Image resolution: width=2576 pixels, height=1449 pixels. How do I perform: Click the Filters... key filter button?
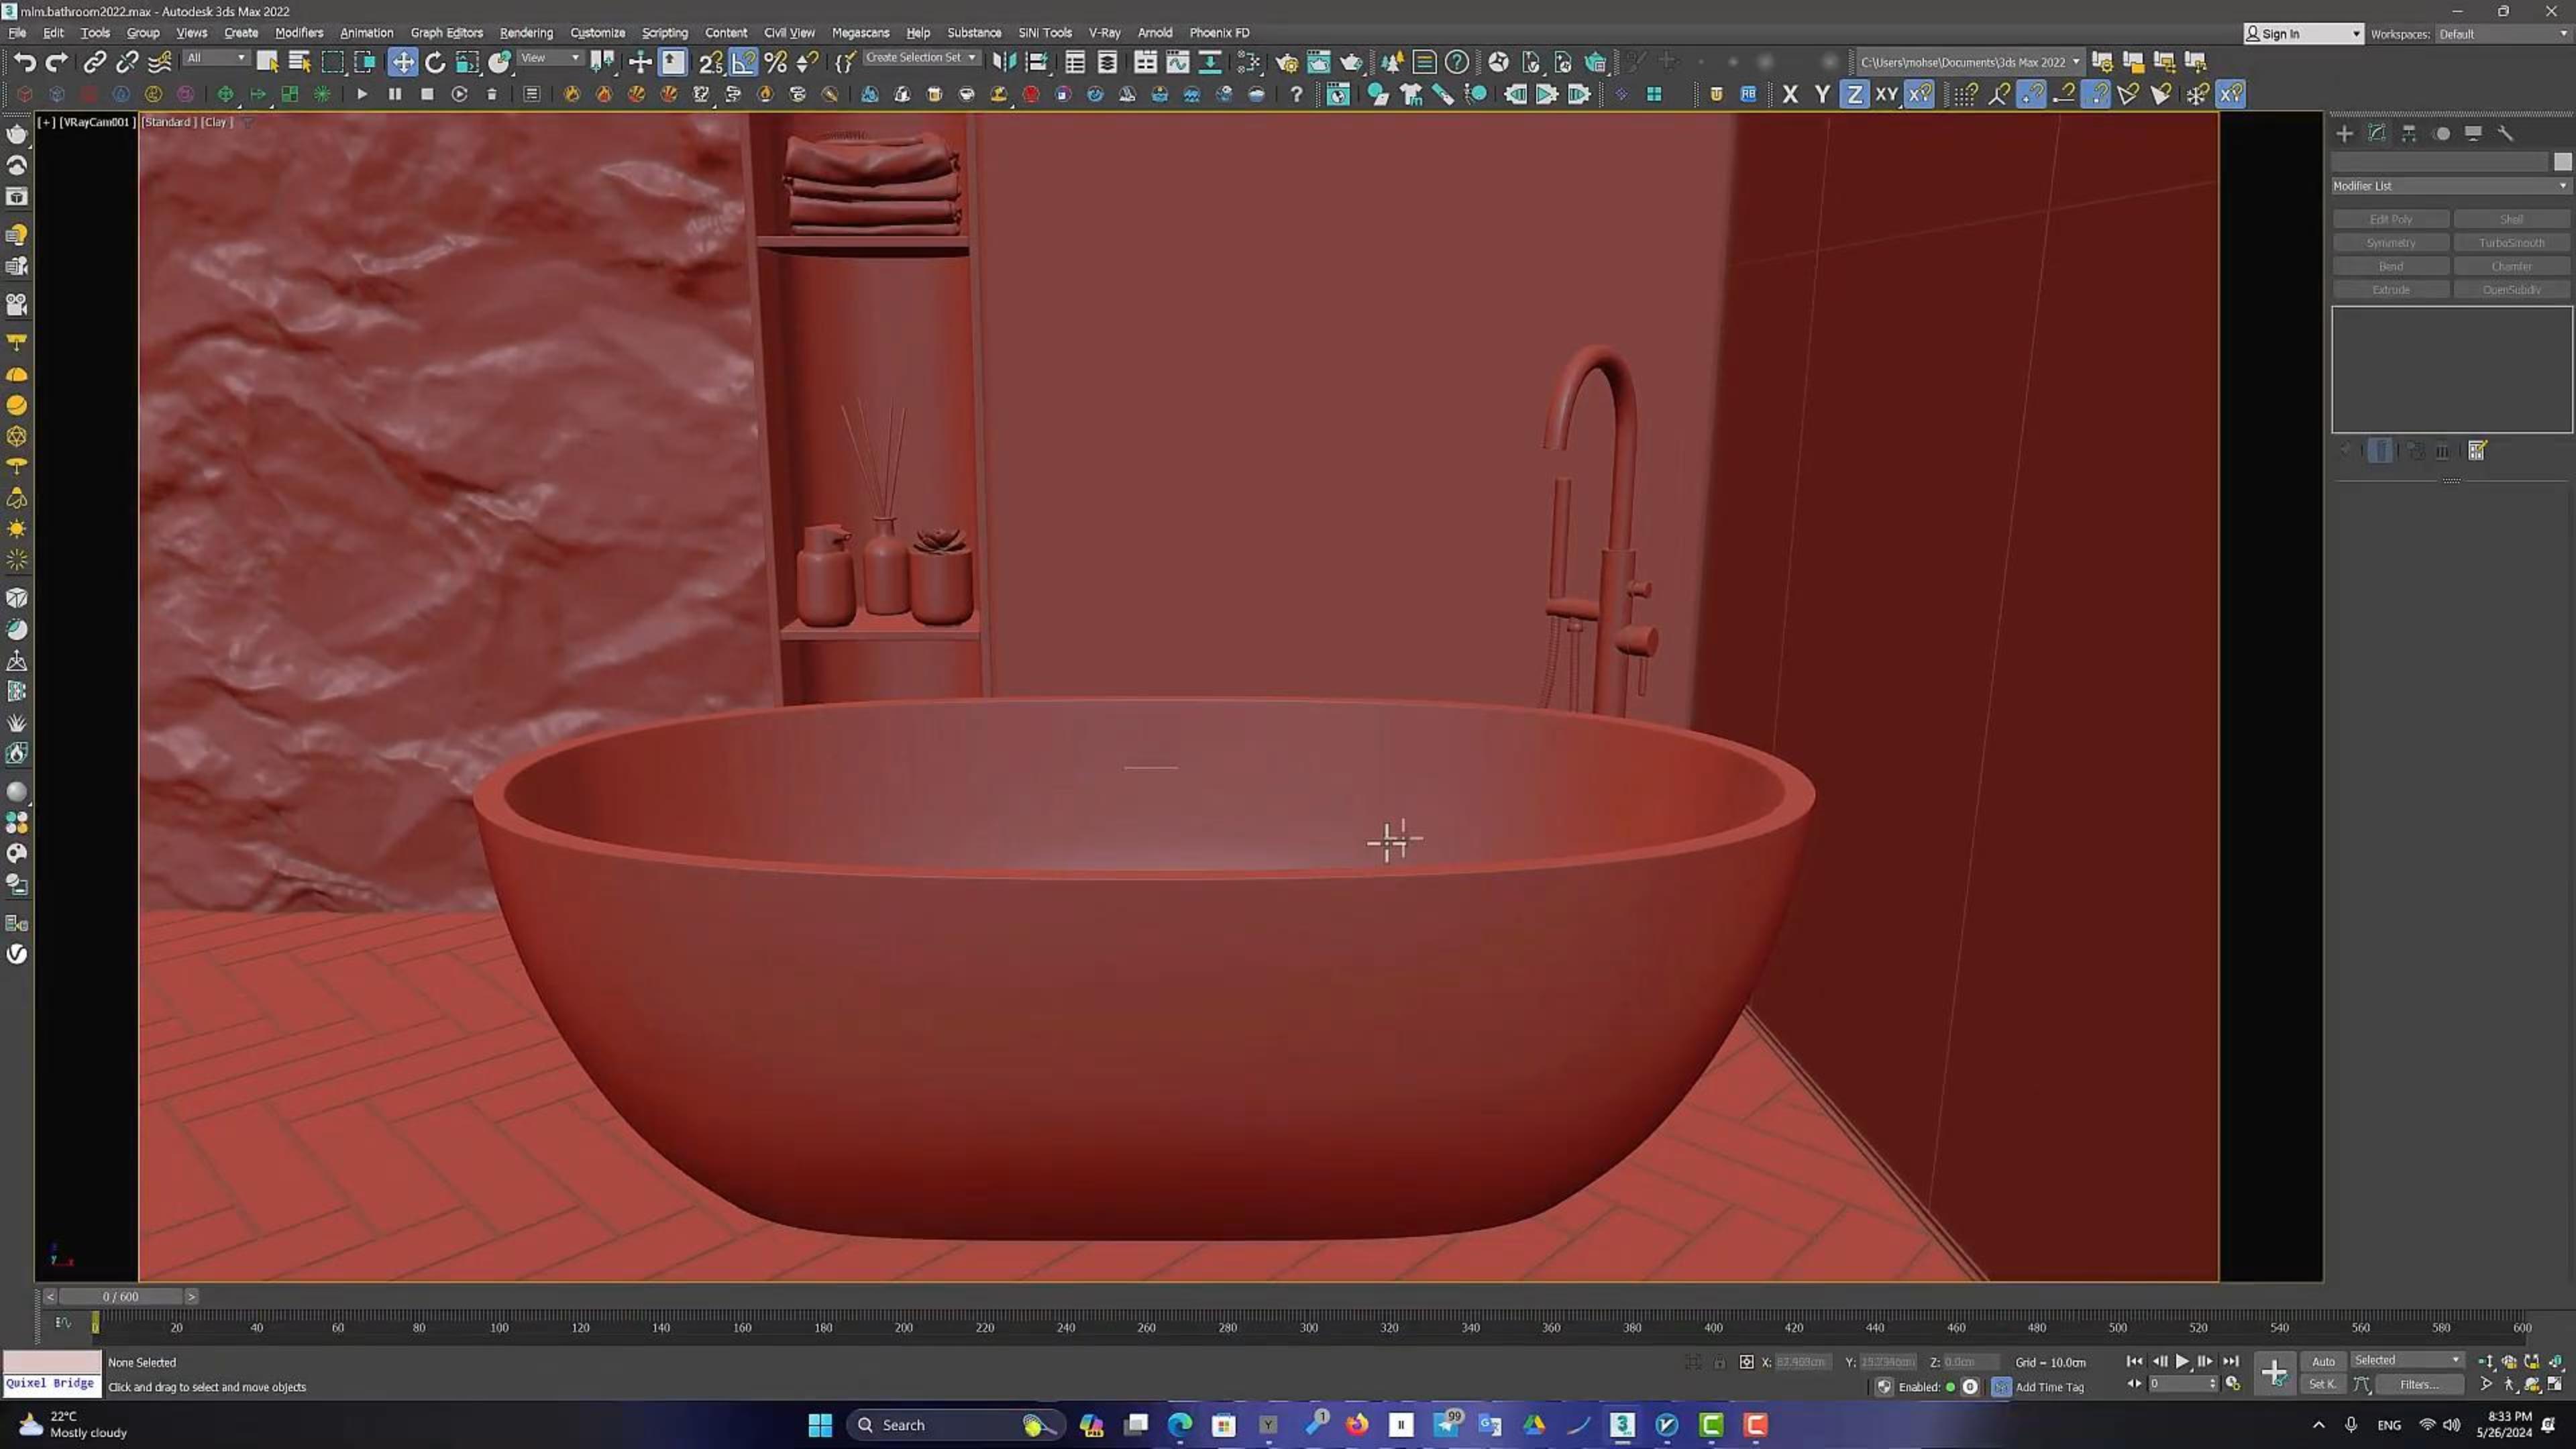click(2418, 1385)
